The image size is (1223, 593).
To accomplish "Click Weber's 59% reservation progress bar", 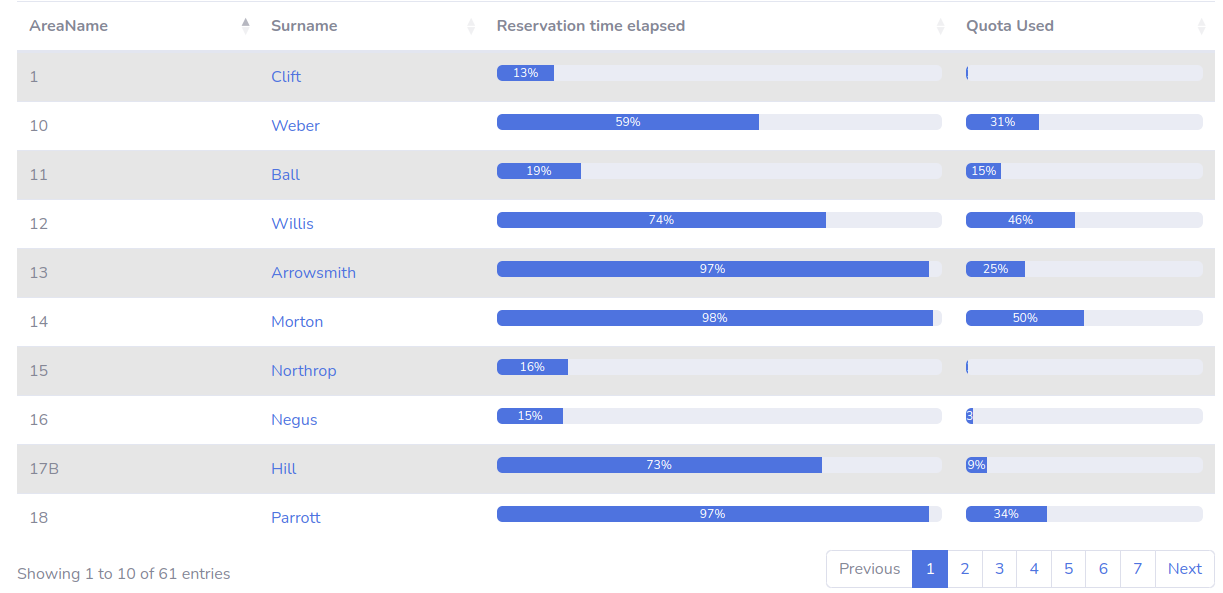I will (x=628, y=122).
